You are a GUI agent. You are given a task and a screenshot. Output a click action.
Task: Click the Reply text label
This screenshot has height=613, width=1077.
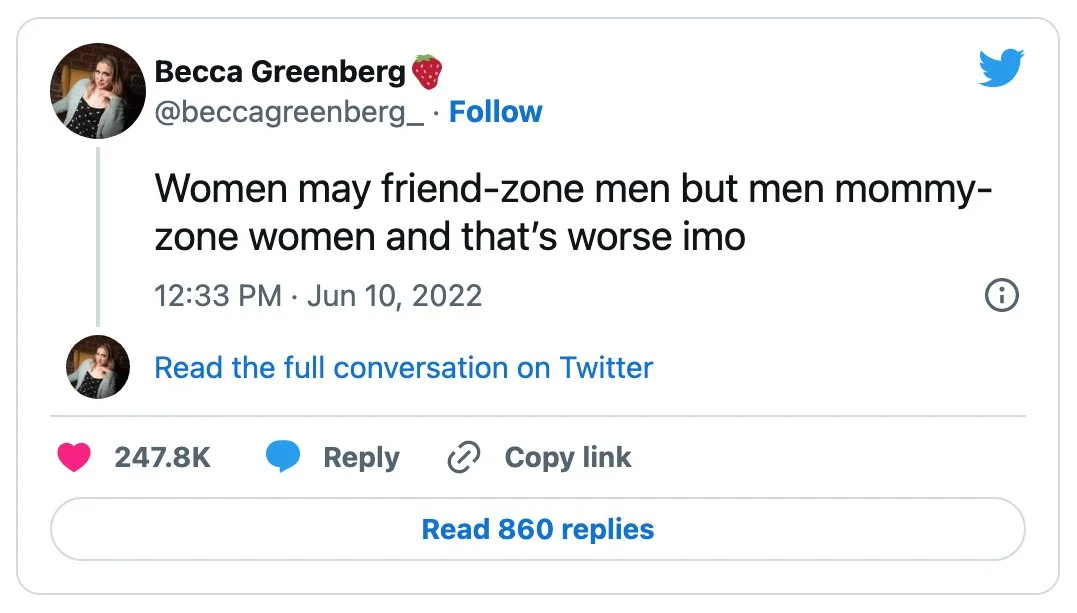tap(361, 458)
